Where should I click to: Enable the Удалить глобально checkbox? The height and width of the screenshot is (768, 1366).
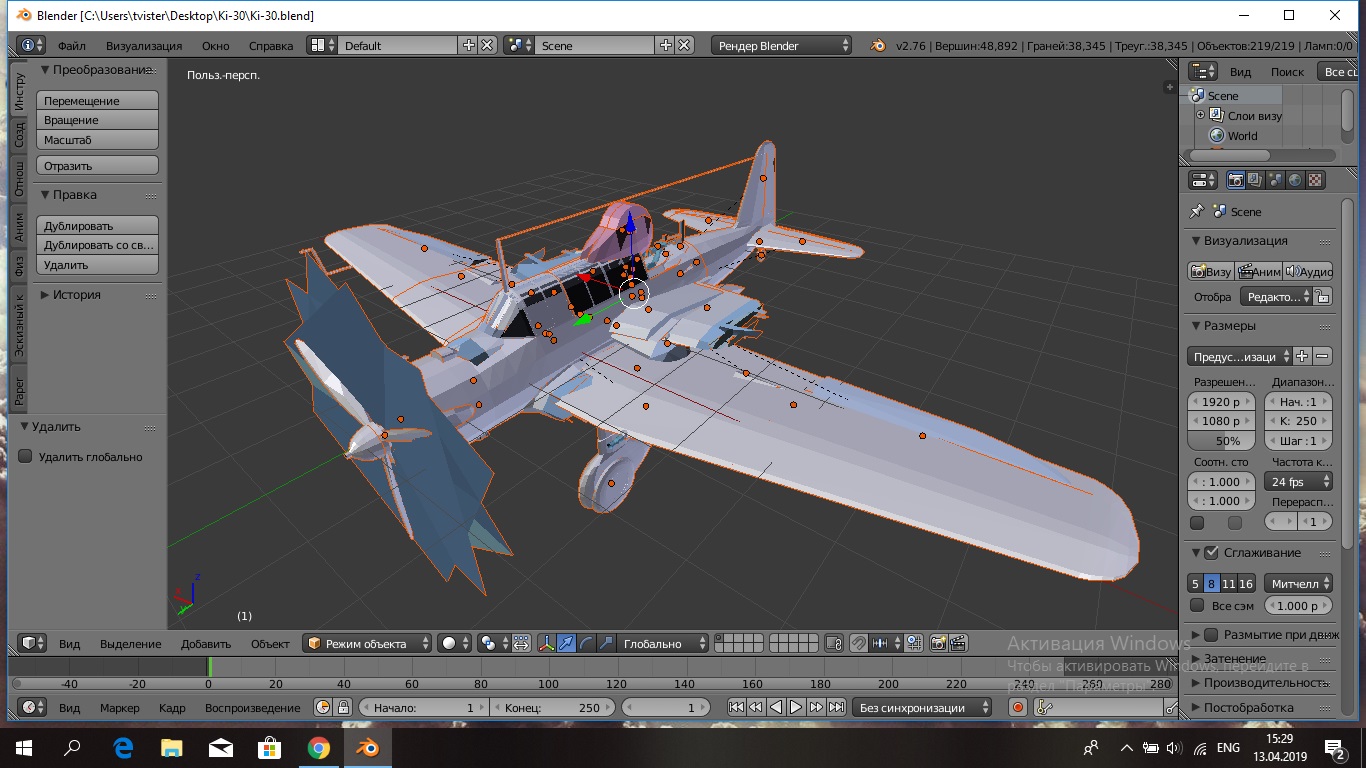pyautogui.click(x=26, y=457)
